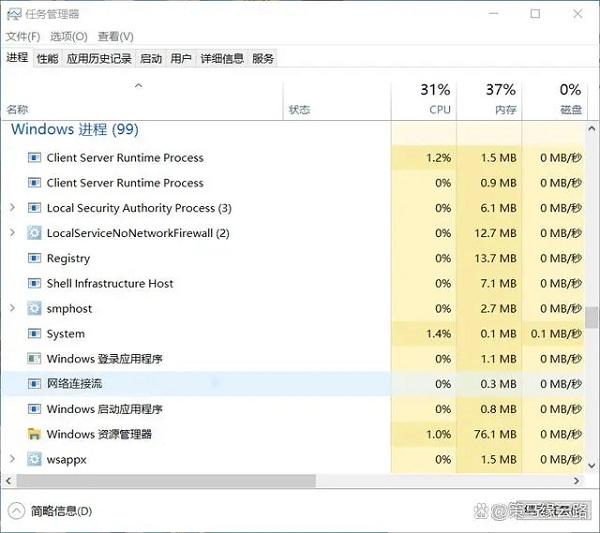Click the 0.1 MB/秒 disk value
600x533 pixels.
tap(556, 334)
